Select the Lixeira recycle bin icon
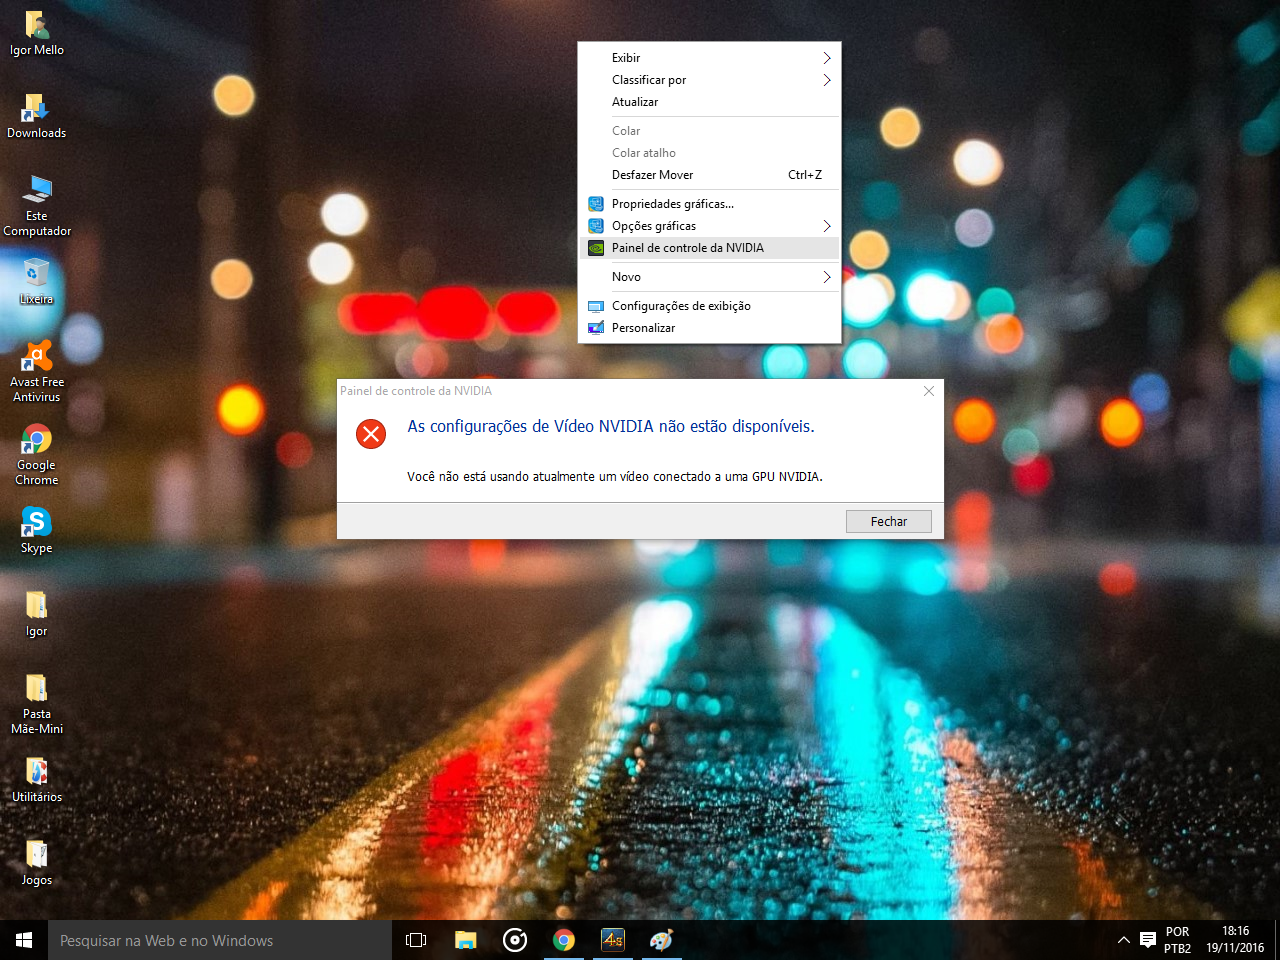 (37, 281)
